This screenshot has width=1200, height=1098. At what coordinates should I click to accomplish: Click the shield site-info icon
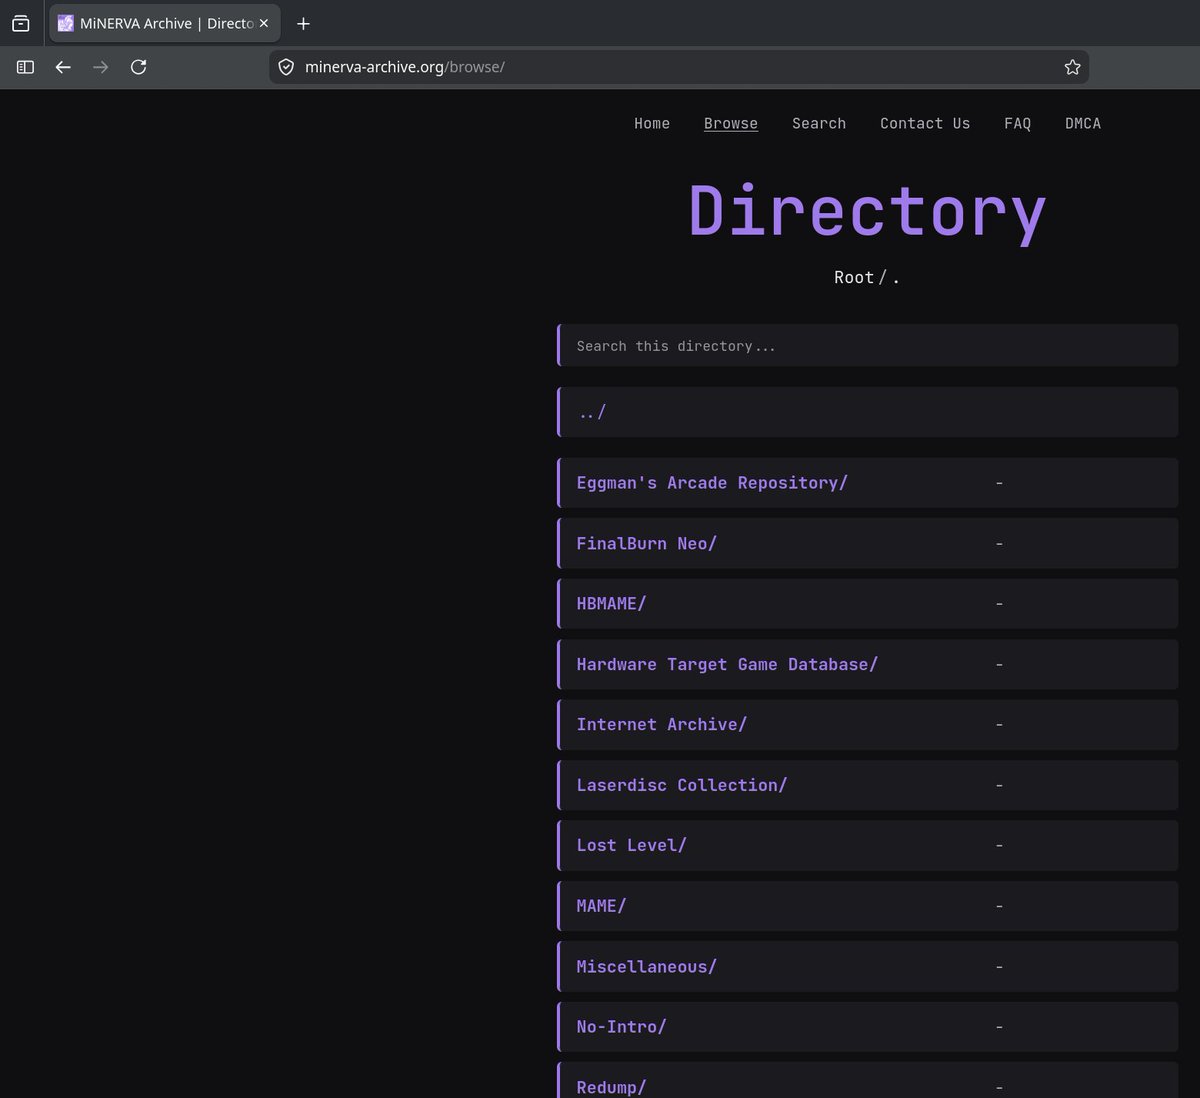[286, 67]
